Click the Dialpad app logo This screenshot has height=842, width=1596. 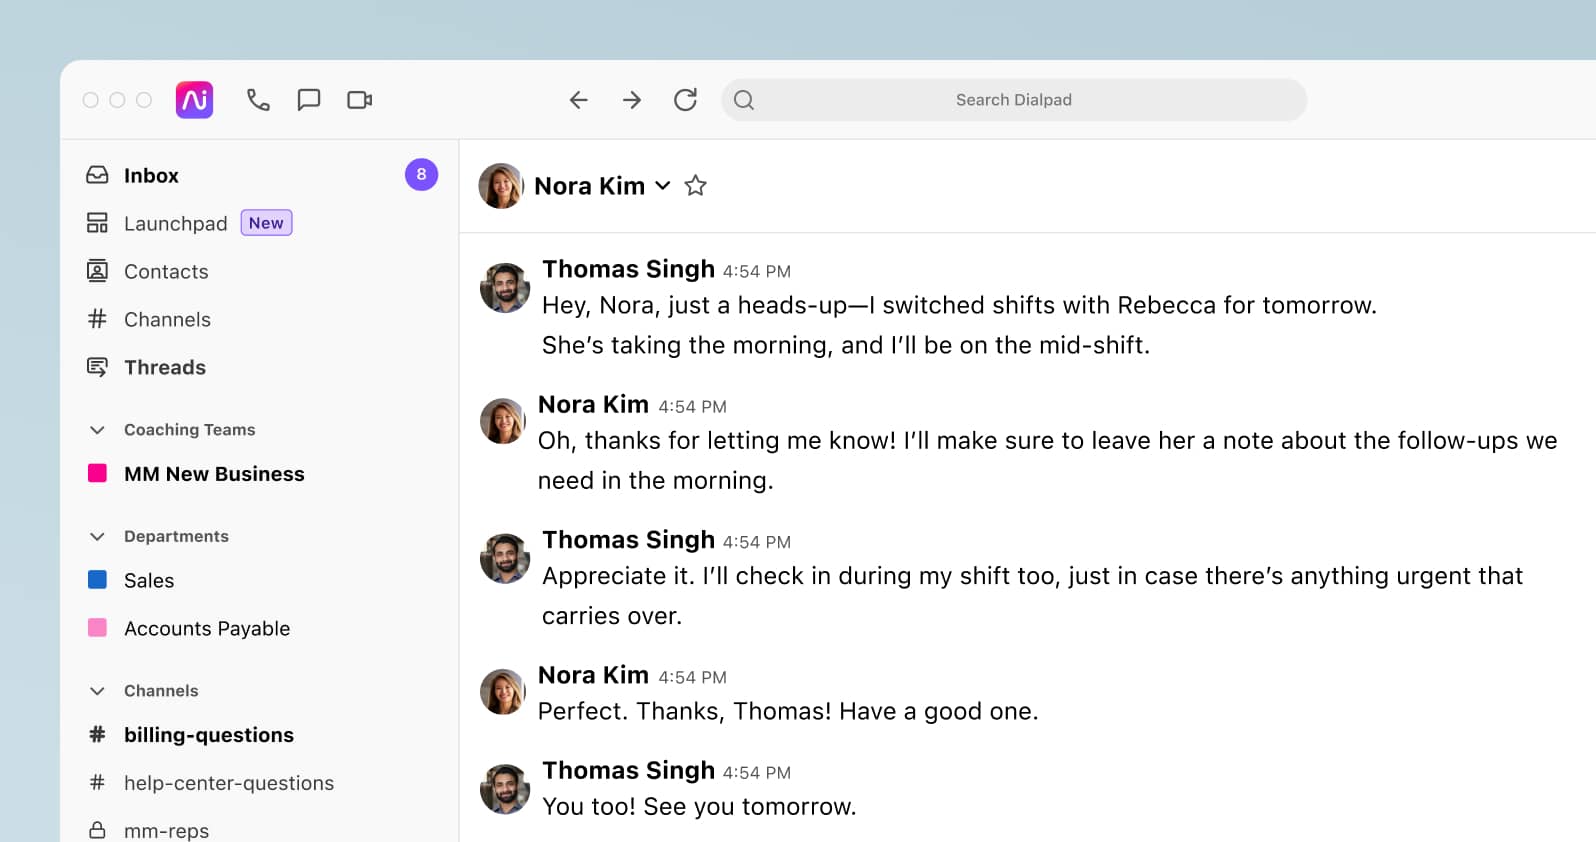point(194,100)
